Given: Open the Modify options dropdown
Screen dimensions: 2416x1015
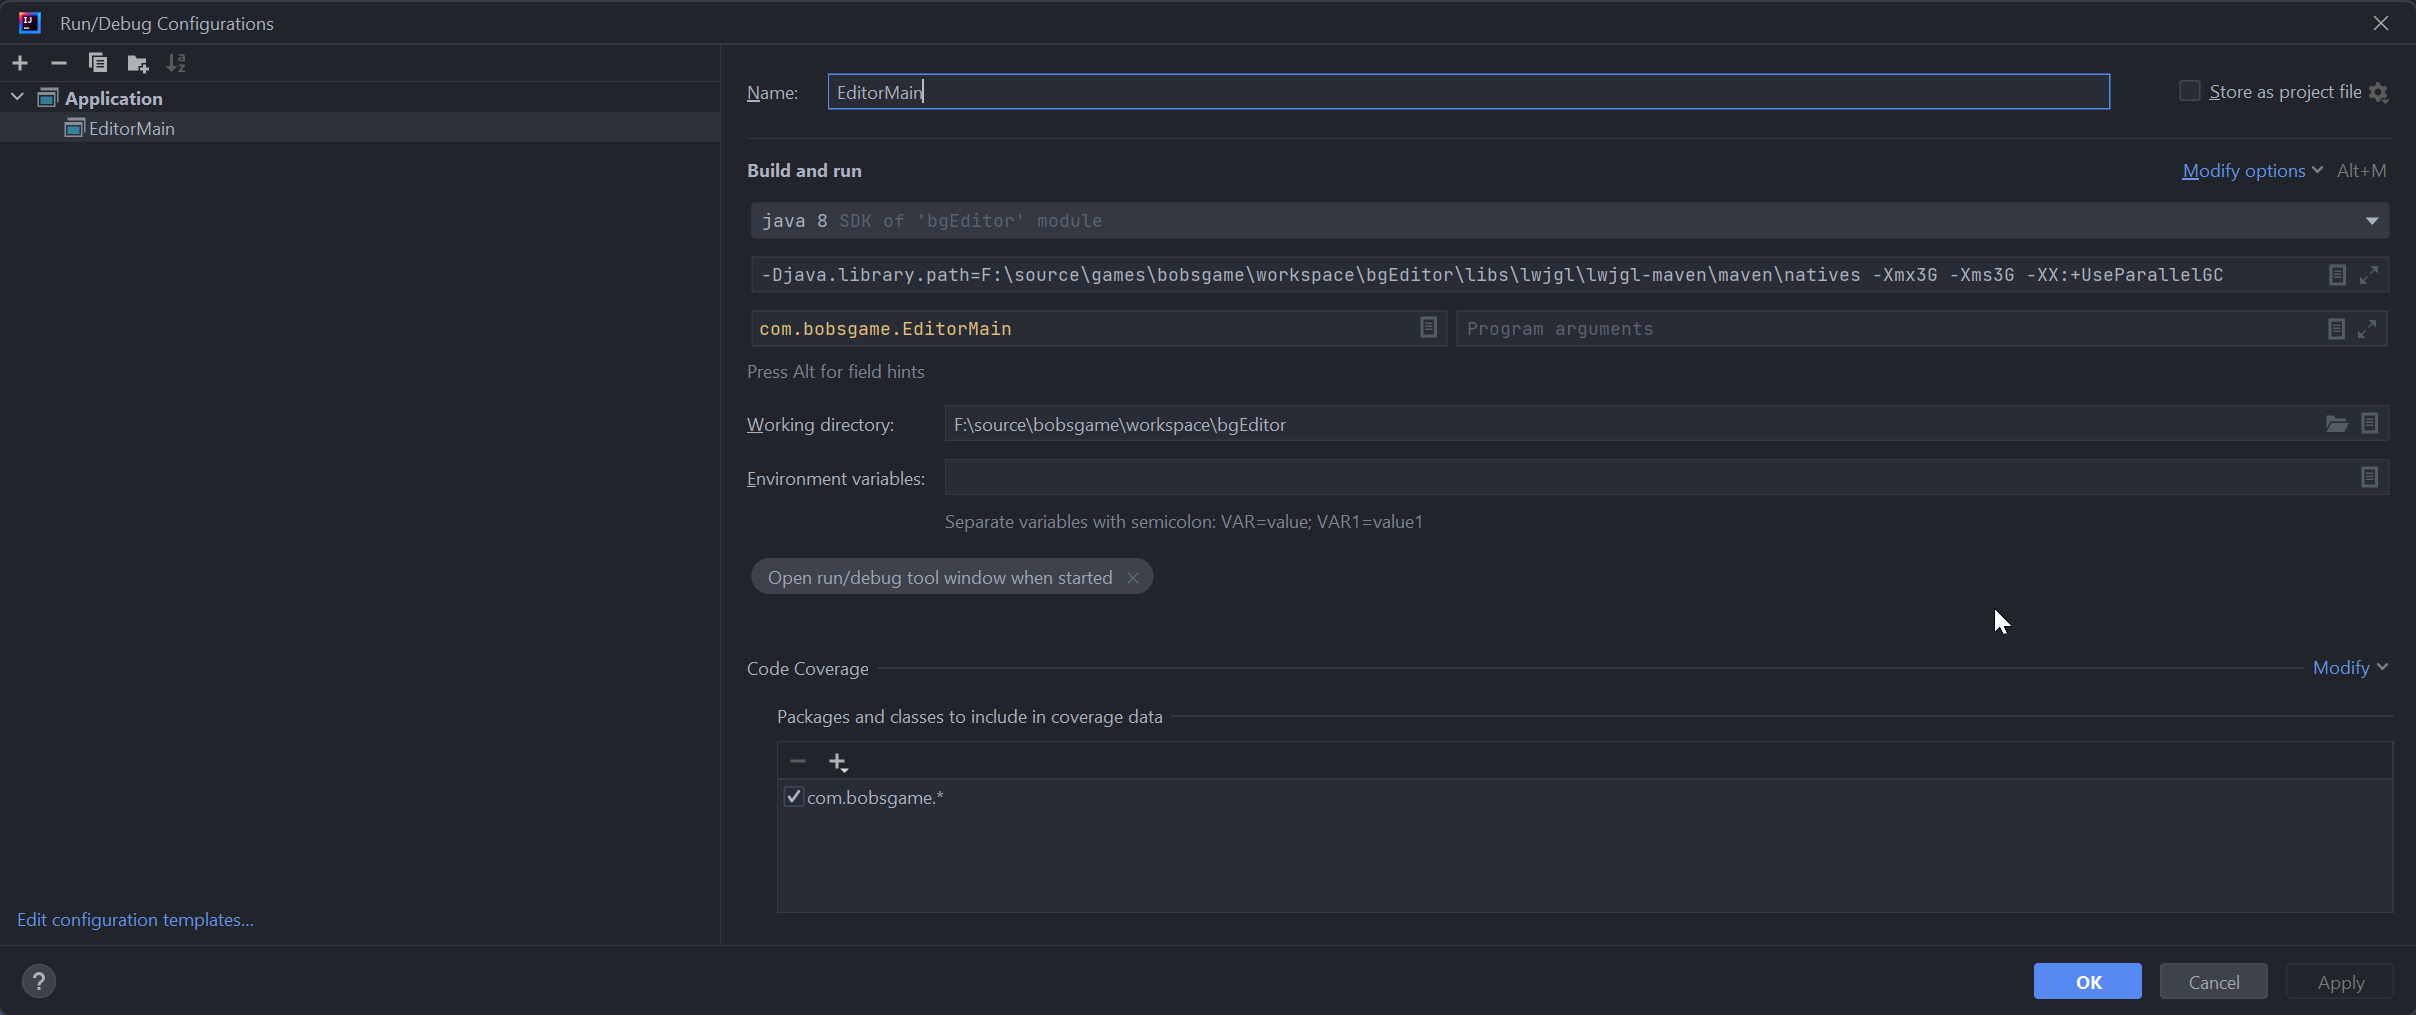Looking at the screenshot, I should [x=2253, y=171].
